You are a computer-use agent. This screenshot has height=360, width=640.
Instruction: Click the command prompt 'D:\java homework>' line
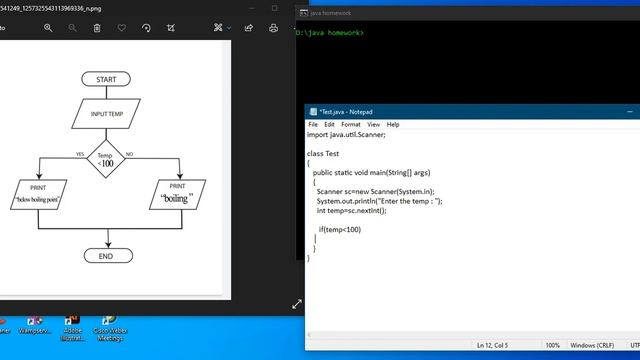(329, 33)
